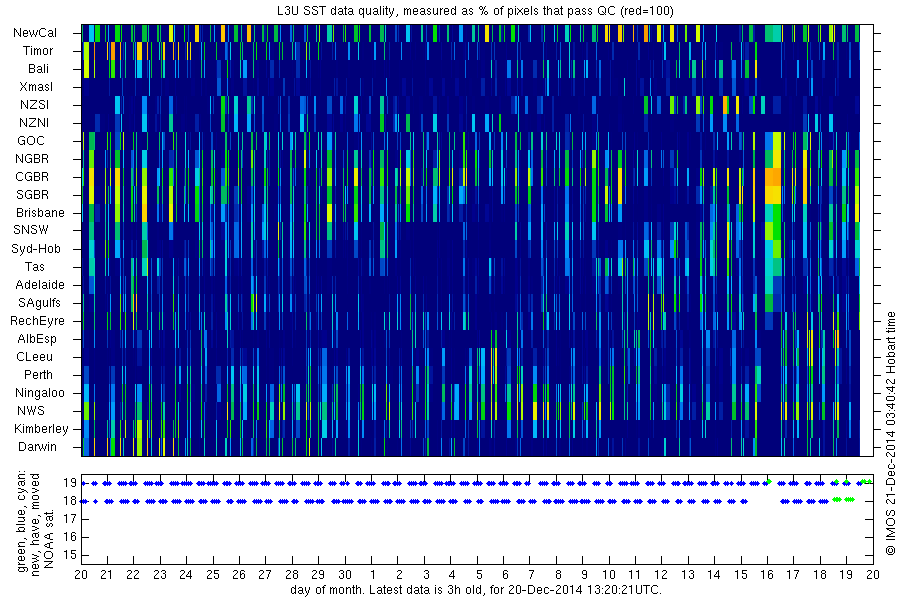Screen dimensions: 900x600
Task: Click the Tas region label
Action: coord(34,266)
